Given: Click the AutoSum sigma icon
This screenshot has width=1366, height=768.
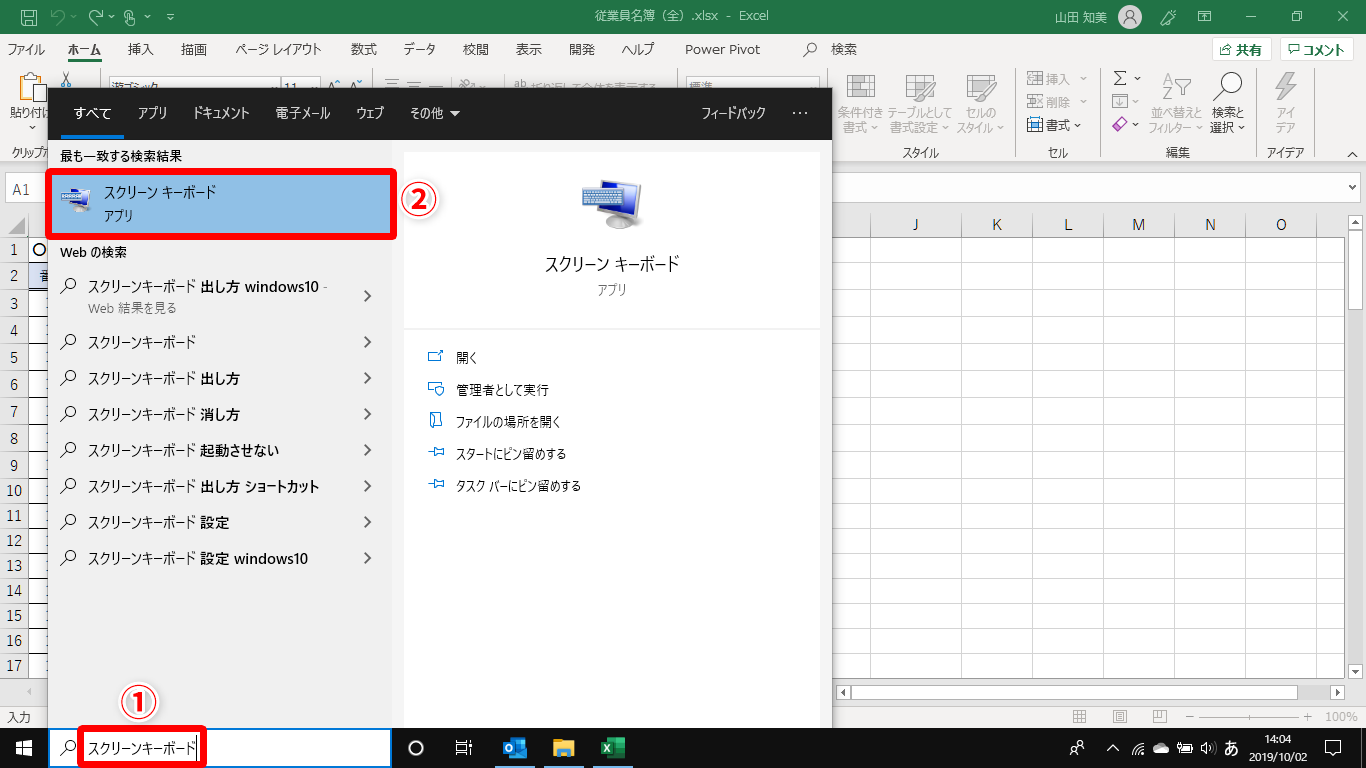Looking at the screenshot, I should (x=1121, y=78).
